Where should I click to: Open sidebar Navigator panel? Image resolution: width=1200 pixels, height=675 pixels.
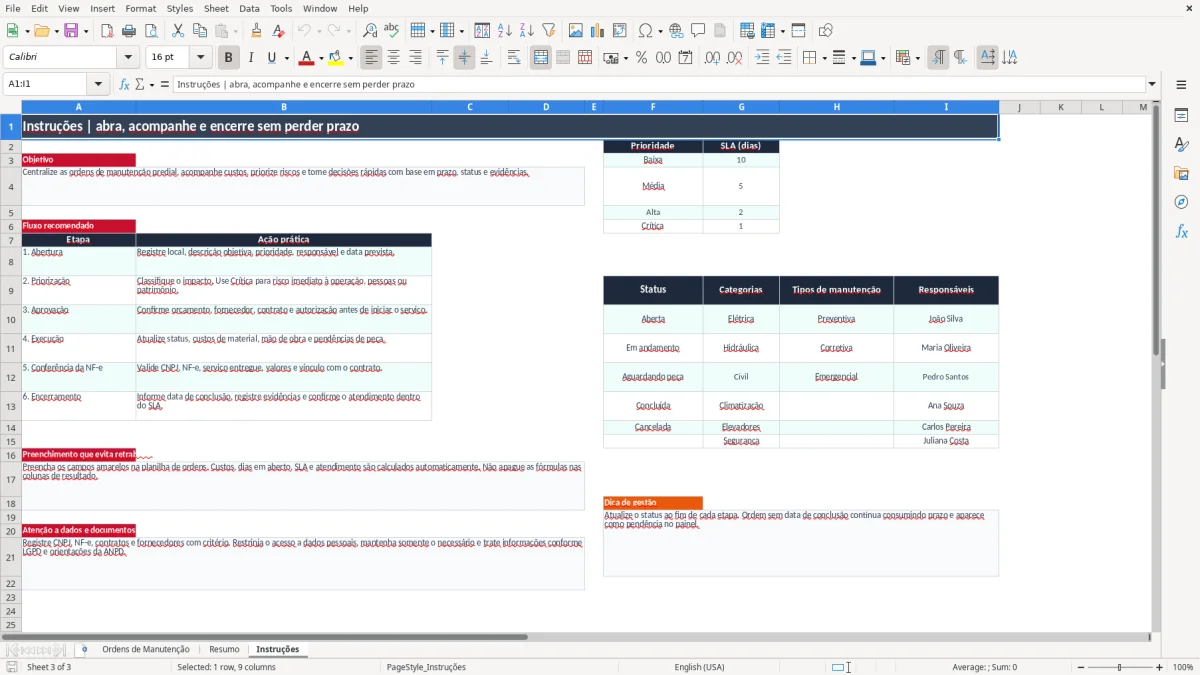point(1181,202)
